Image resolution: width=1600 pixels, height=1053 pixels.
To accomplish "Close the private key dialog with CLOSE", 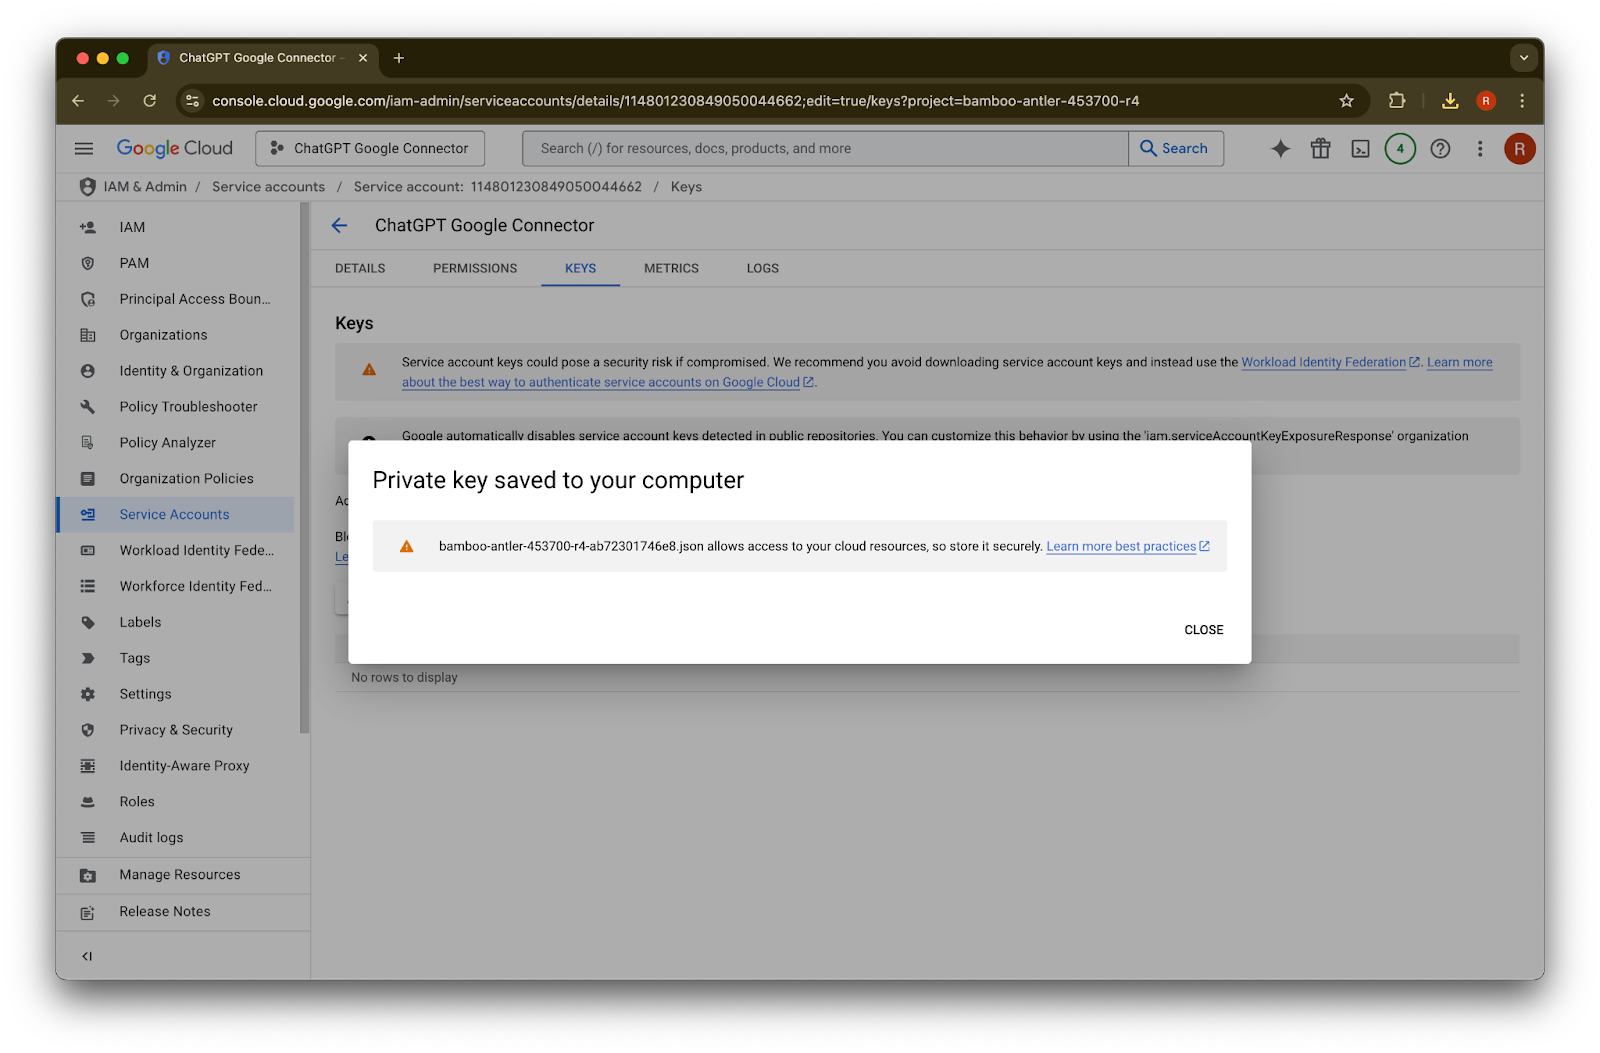I will (x=1204, y=630).
